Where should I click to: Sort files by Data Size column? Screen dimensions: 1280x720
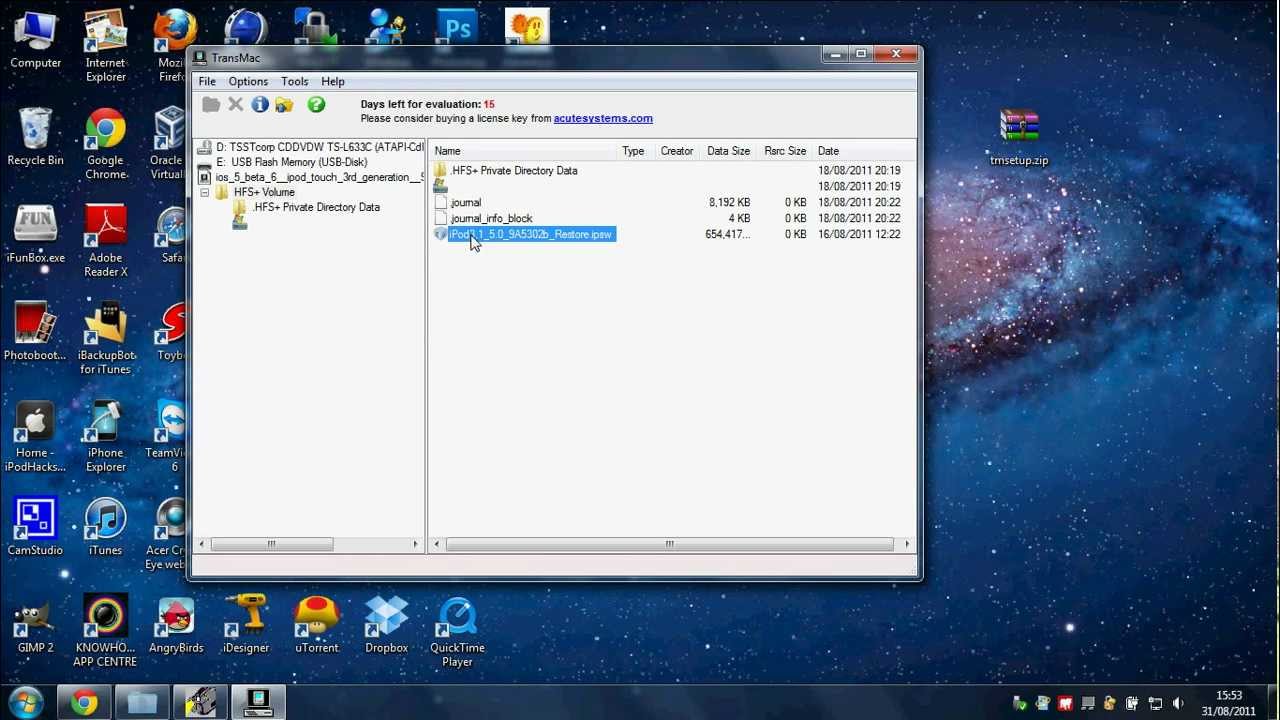[728, 151]
